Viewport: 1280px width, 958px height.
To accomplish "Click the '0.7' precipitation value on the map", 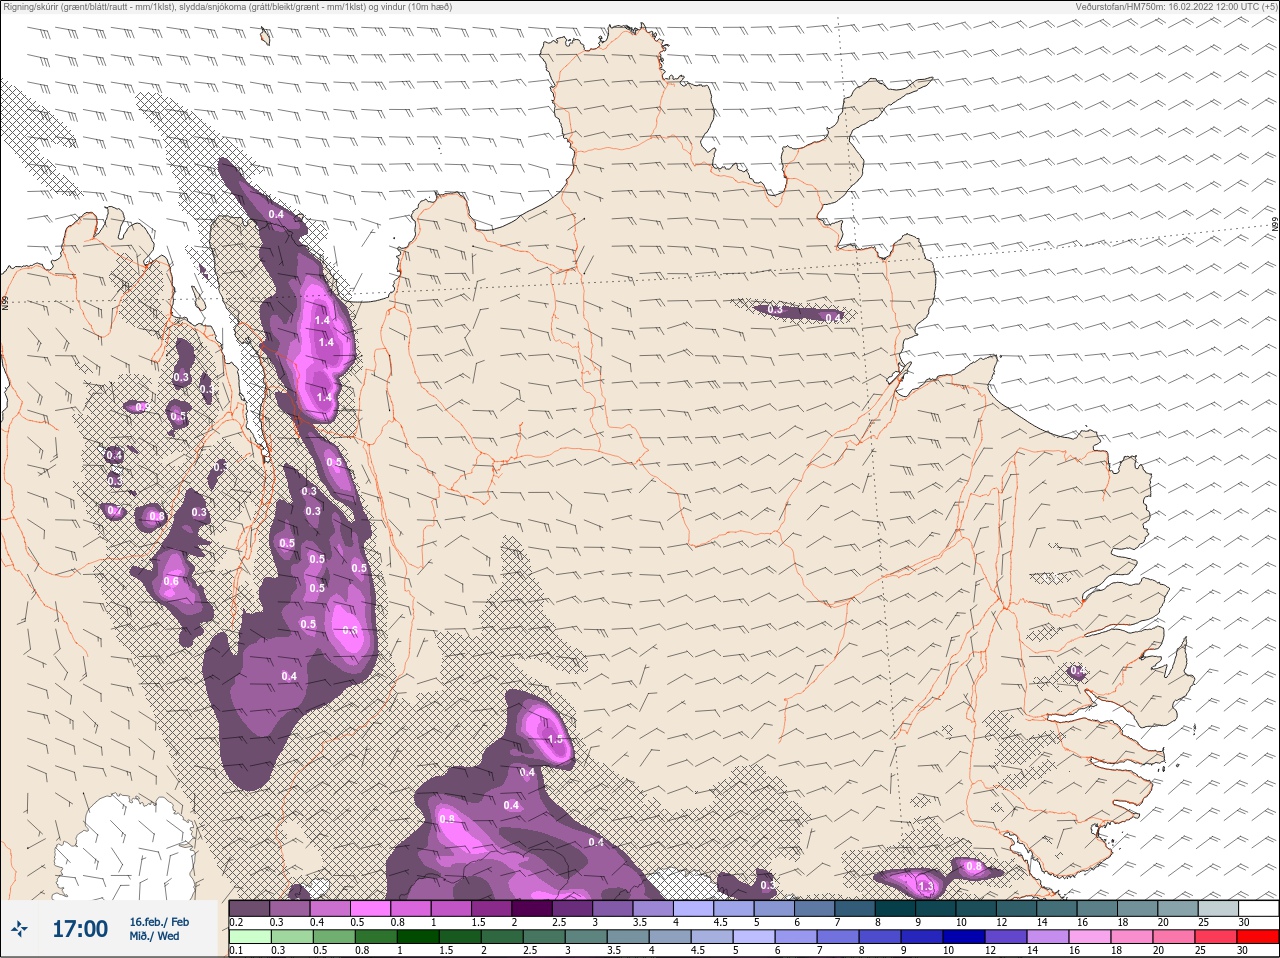I will [x=114, y=511].
